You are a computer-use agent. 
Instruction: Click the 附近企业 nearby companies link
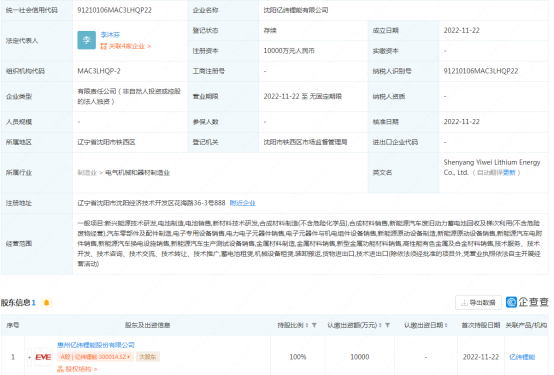[x=242, y=203]
